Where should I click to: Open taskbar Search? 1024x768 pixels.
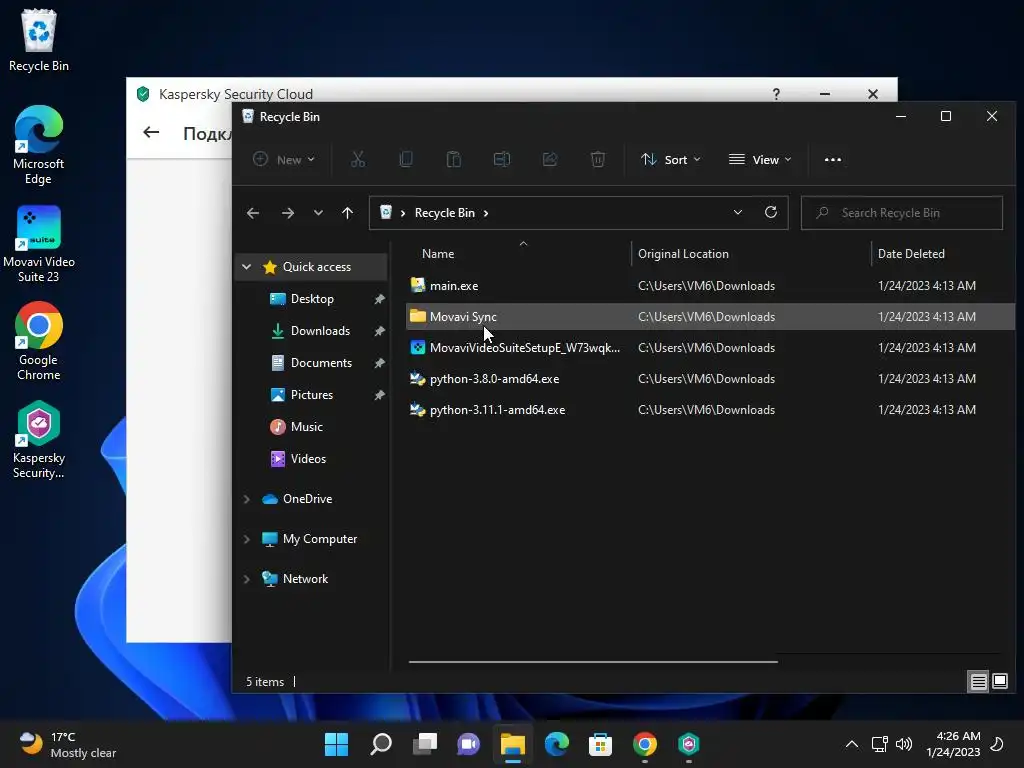point(381,744)
